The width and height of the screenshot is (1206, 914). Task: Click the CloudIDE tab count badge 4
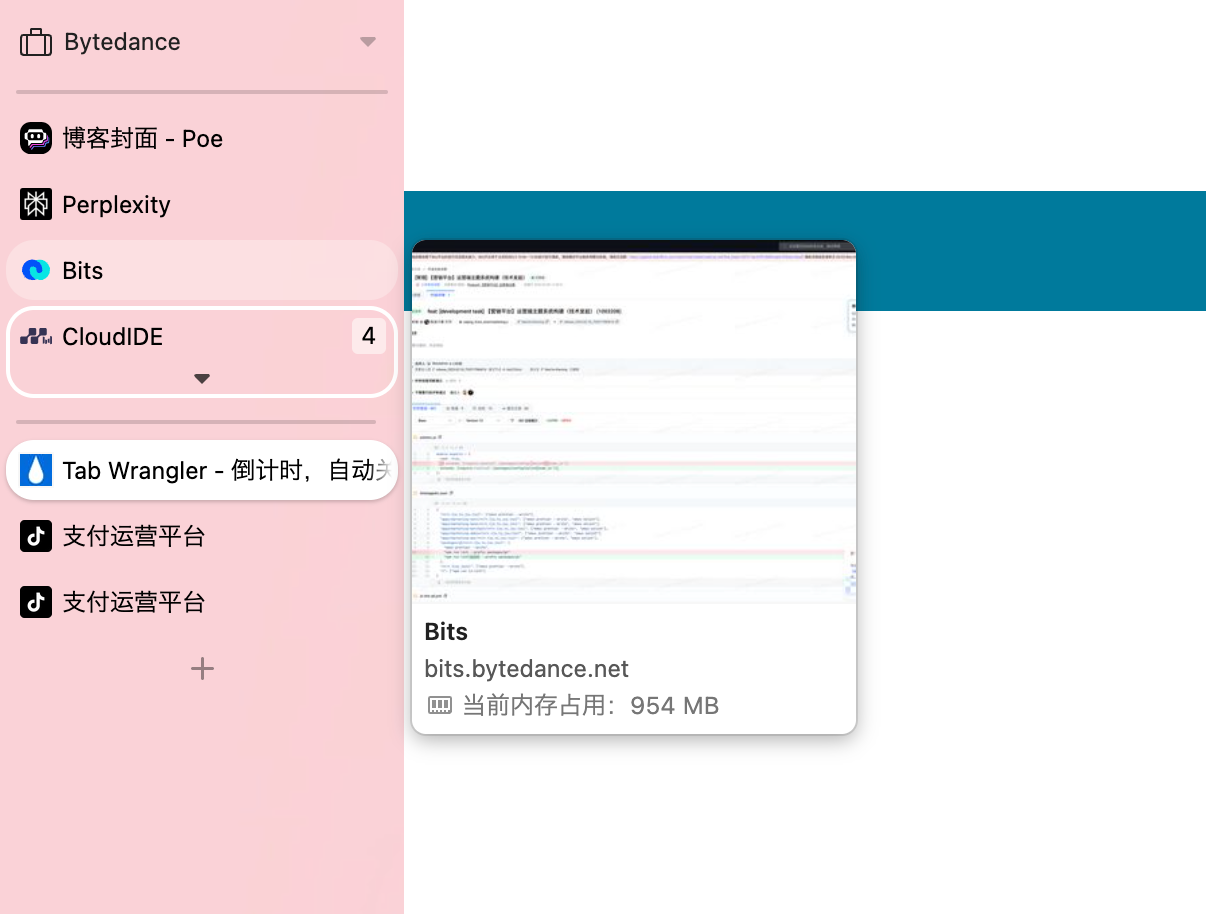point(368,336)
